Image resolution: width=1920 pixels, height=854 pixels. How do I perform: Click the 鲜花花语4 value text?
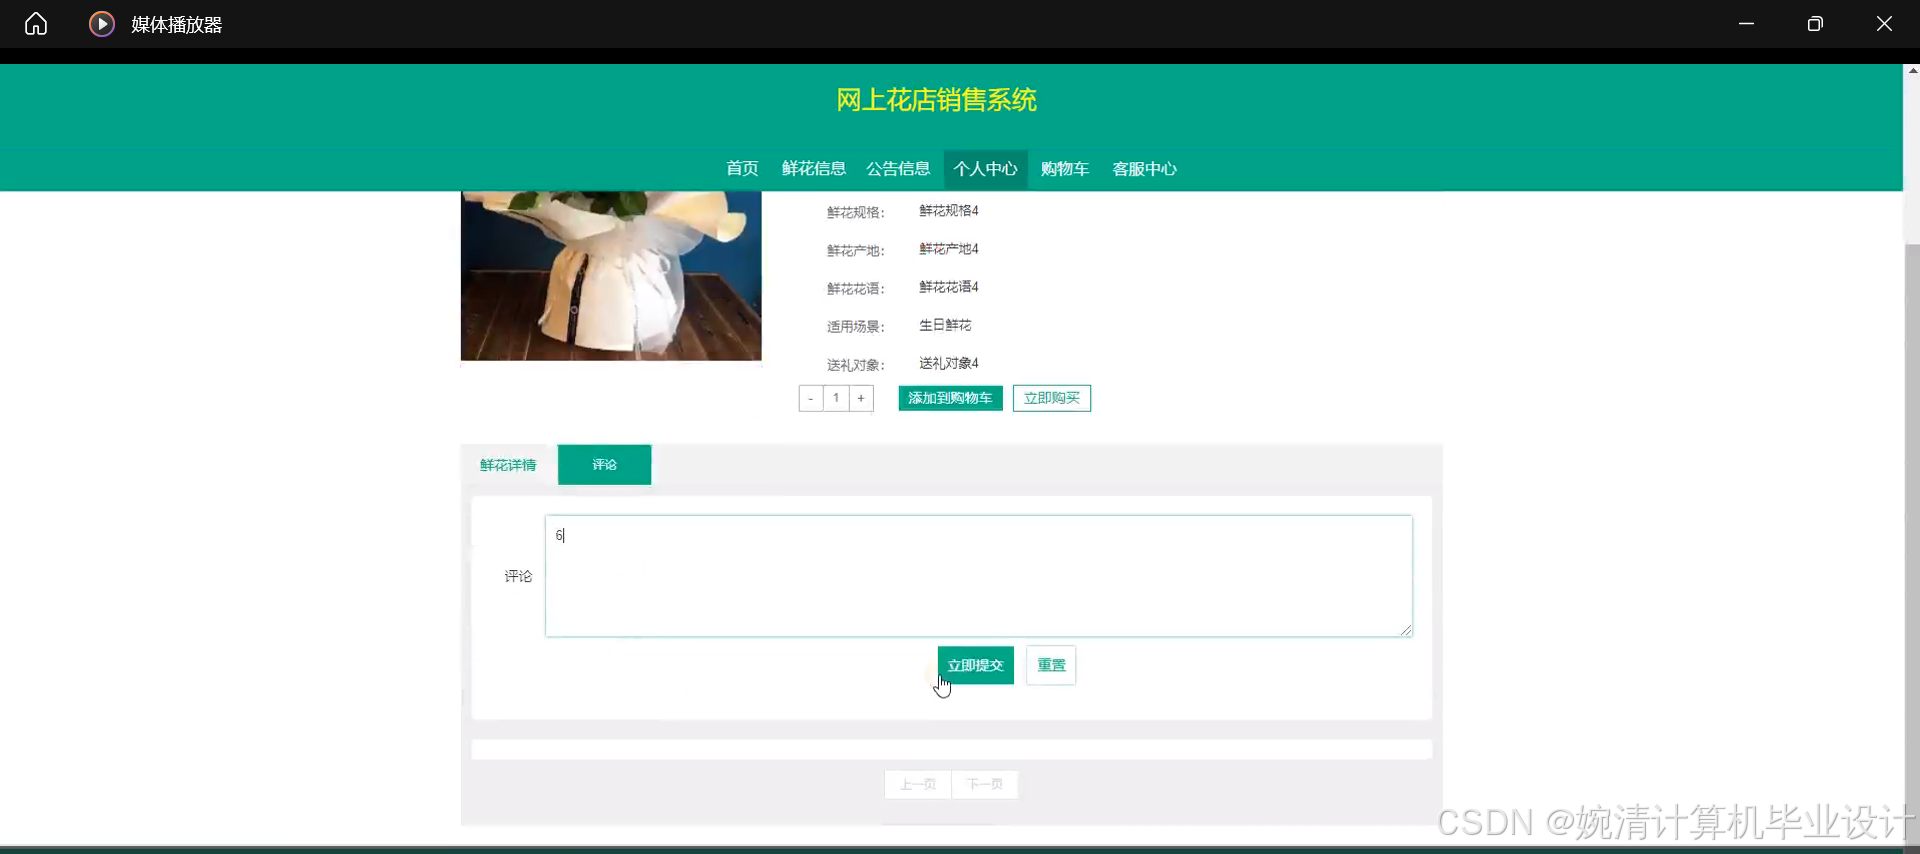click(x=949, y=287)
